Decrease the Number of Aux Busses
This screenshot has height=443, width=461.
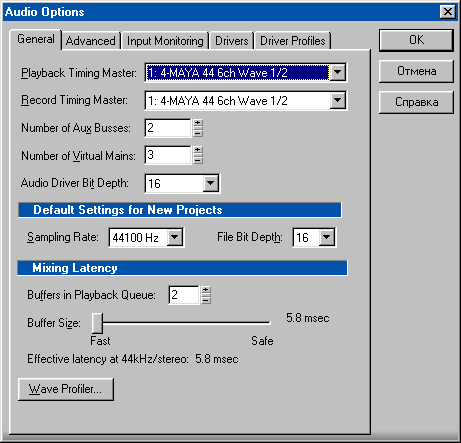[198, 133]
